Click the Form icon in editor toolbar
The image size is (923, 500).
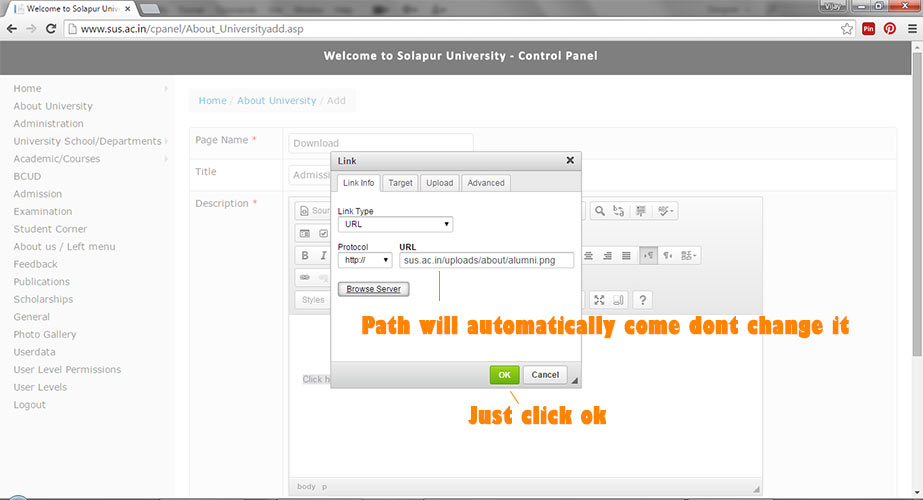[304, 233]
